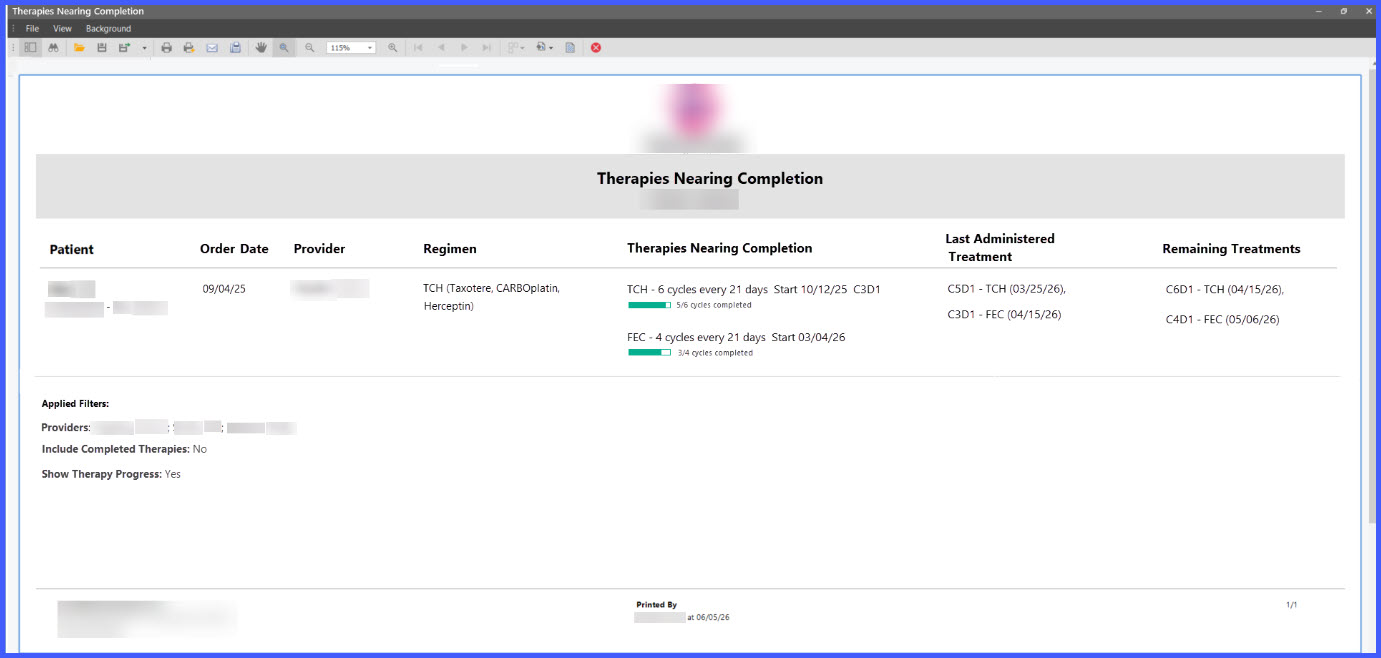Close the Therapies Nearing Completion window
Screen dimensions: 1381x658
pos(1368,11)
